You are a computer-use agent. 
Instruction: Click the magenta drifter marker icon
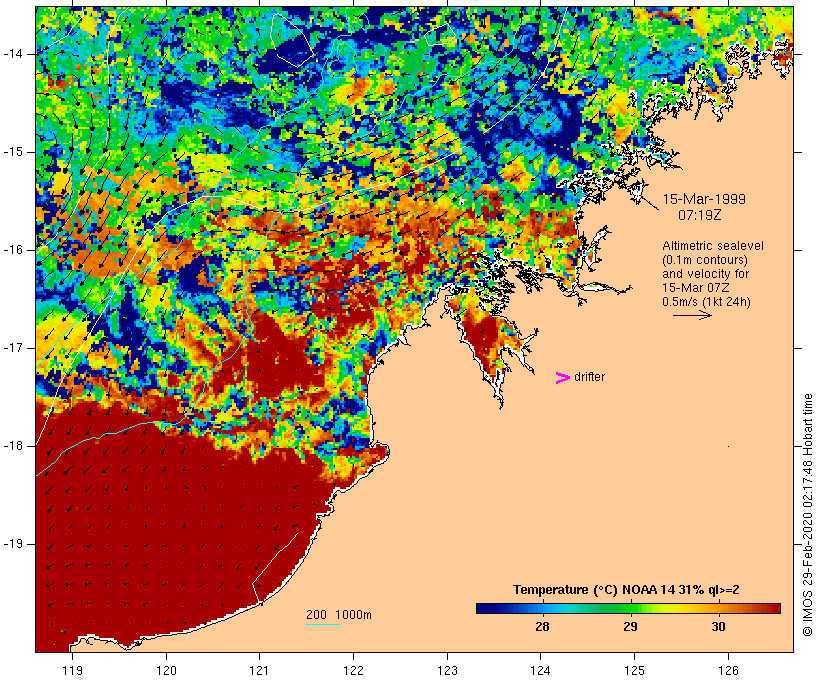(562, 378)
